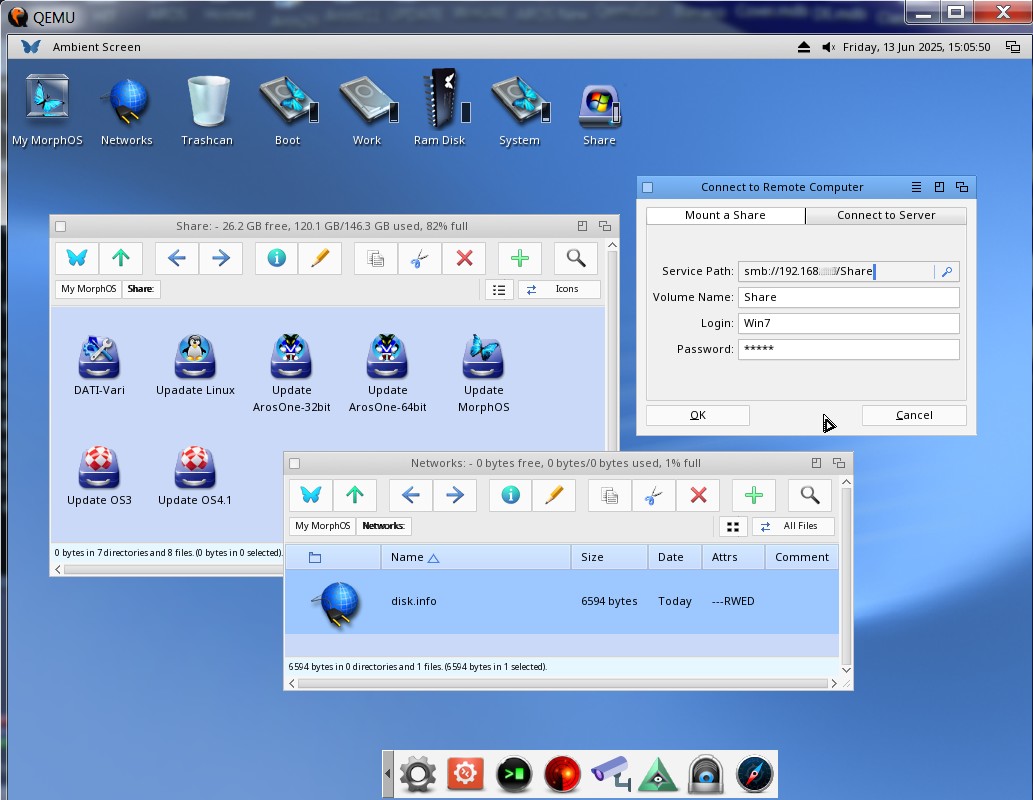Image resolution: width=1033 pixels, height=800 pixels.
Task: Launch compass browser icon in dock
Action: (754, 774)
